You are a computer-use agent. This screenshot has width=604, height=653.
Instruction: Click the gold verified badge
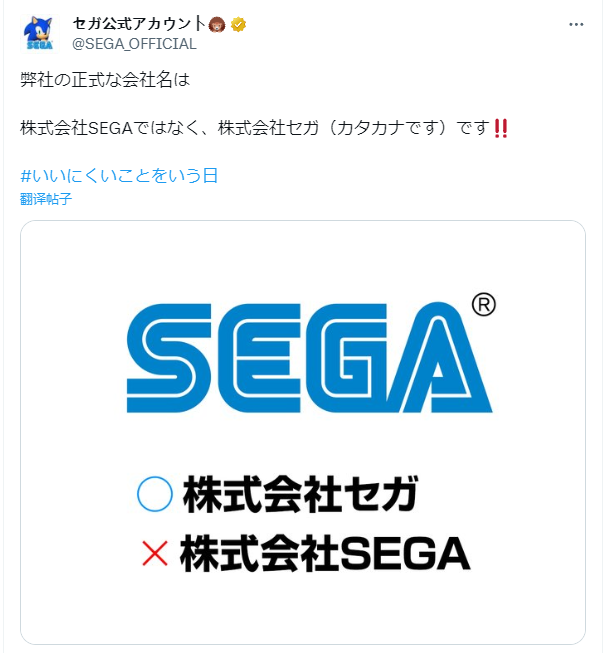238,24
